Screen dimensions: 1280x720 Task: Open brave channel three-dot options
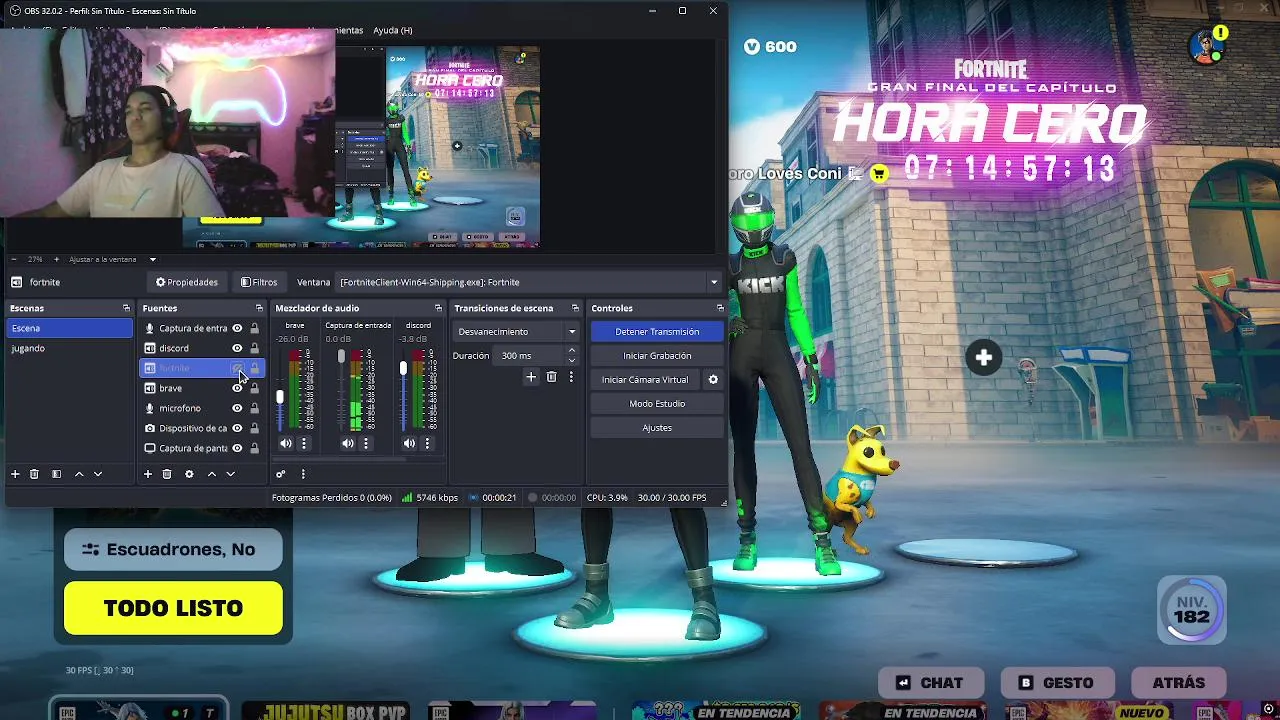[304, 443]
